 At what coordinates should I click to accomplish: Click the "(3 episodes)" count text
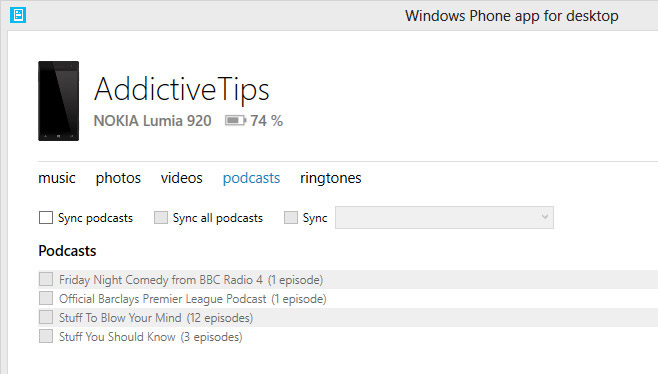[212, 337]
